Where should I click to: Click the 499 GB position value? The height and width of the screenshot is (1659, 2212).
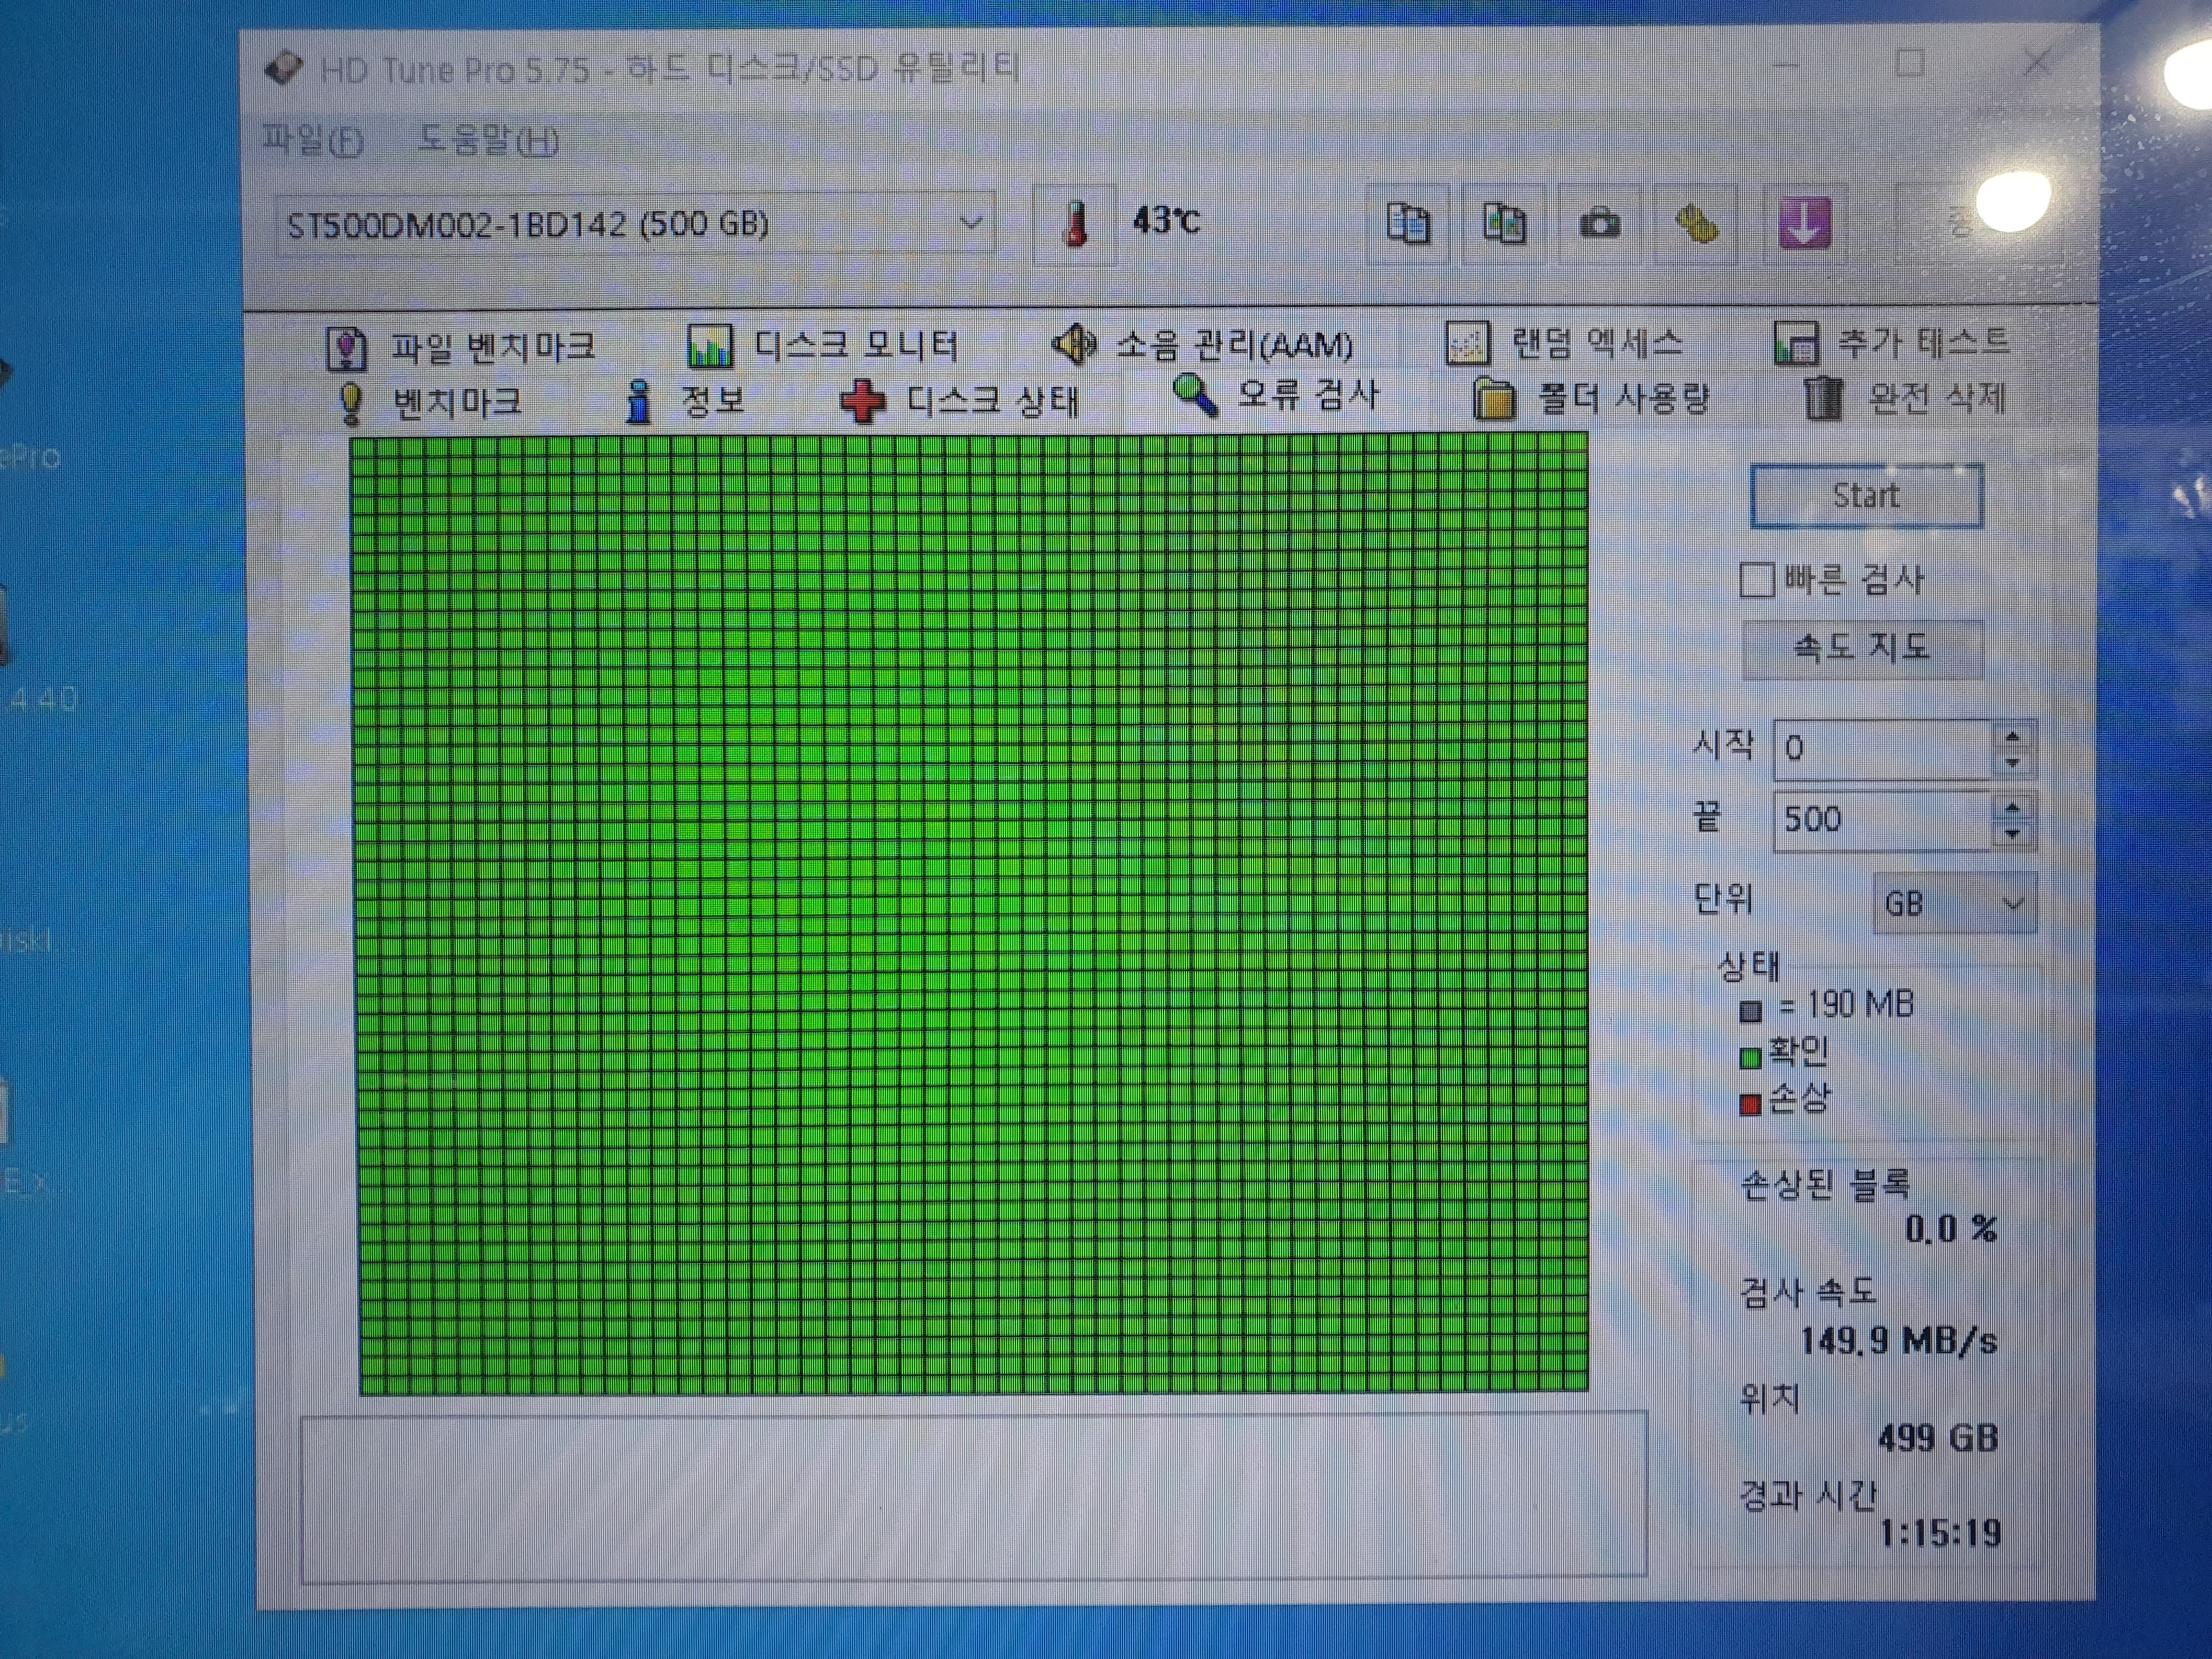click(x=1937, y=1438)
